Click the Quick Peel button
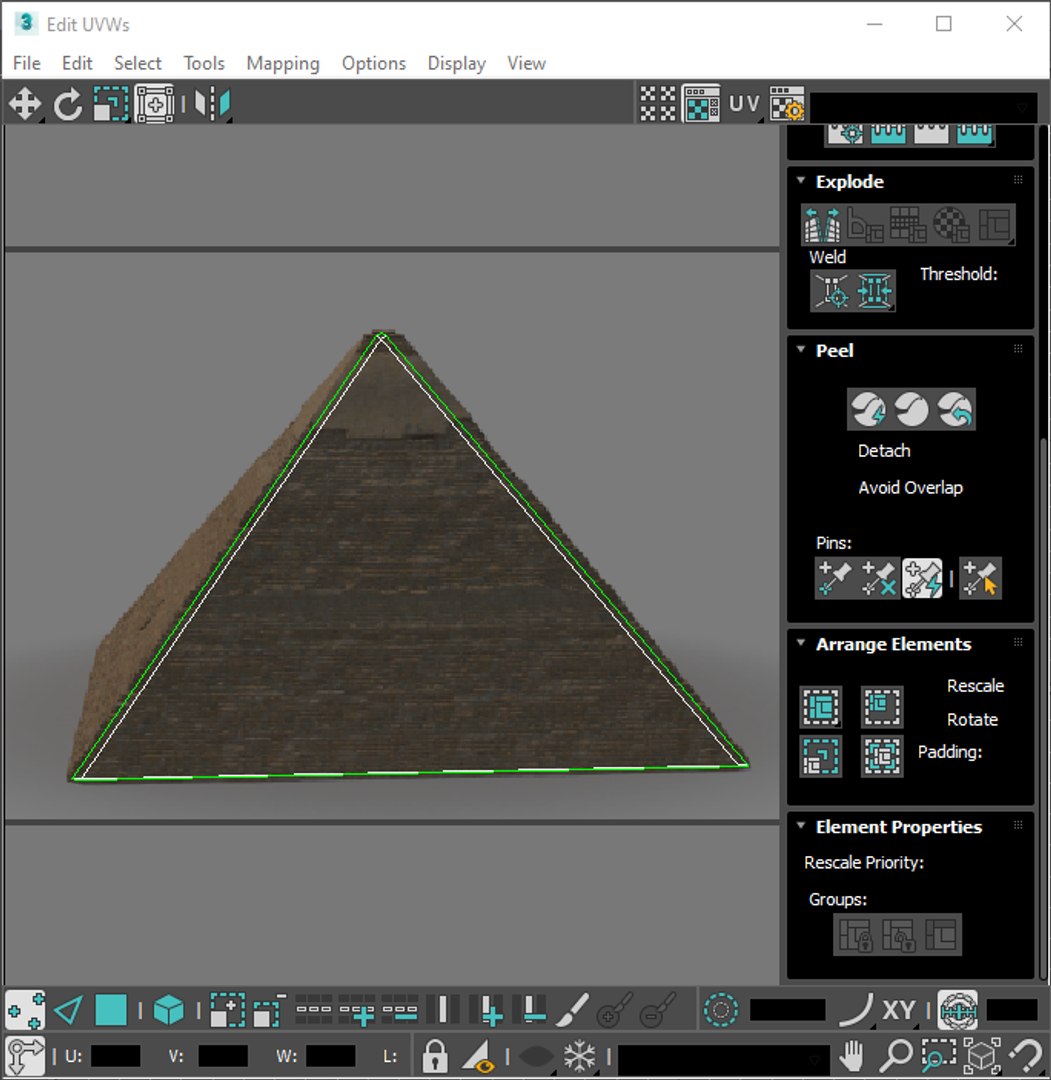Viewport: 1051px width, 1080px height. 868,409
